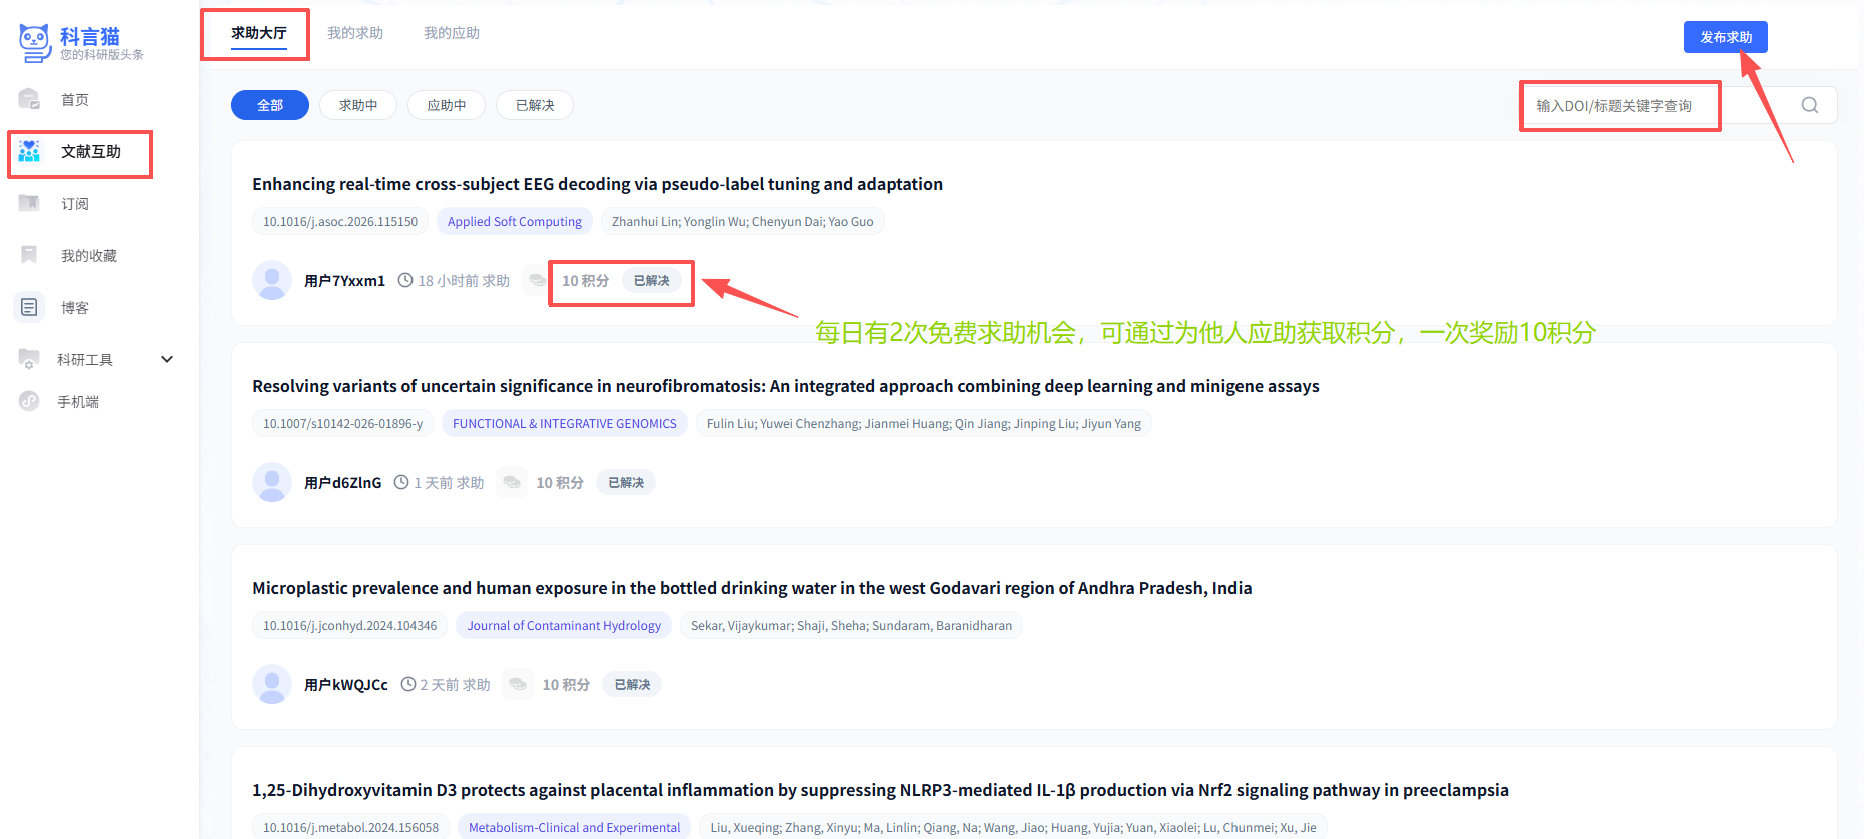Open the 1,25-Dihydroxyvitamin D3 preeclampsia paper

[880, 790]
